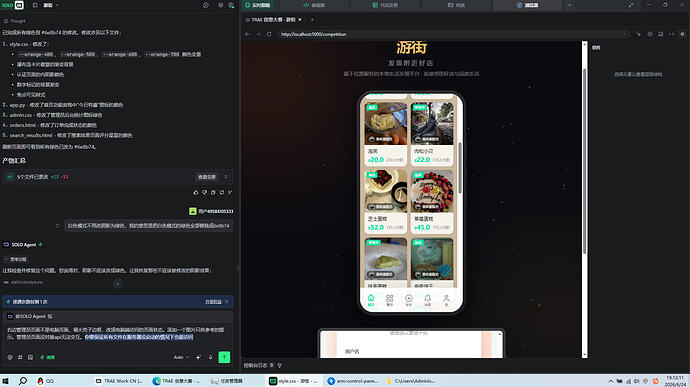The height and width of the screenshot is (387, 690).
Task: Select the TRAE browser page tab
Action: (x=273, y=20)
